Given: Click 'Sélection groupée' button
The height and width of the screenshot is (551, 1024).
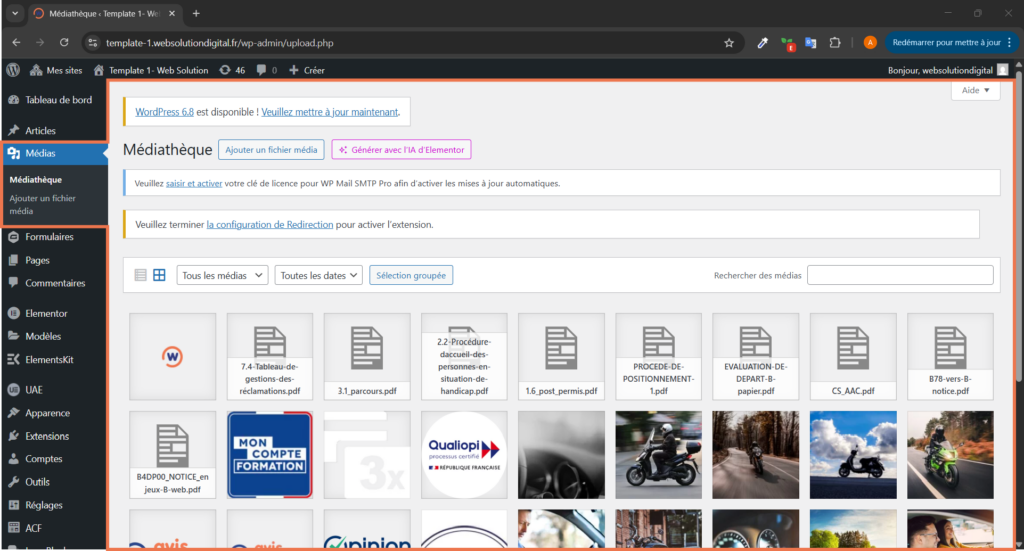Looking at the screenshot, I should 411,275.
